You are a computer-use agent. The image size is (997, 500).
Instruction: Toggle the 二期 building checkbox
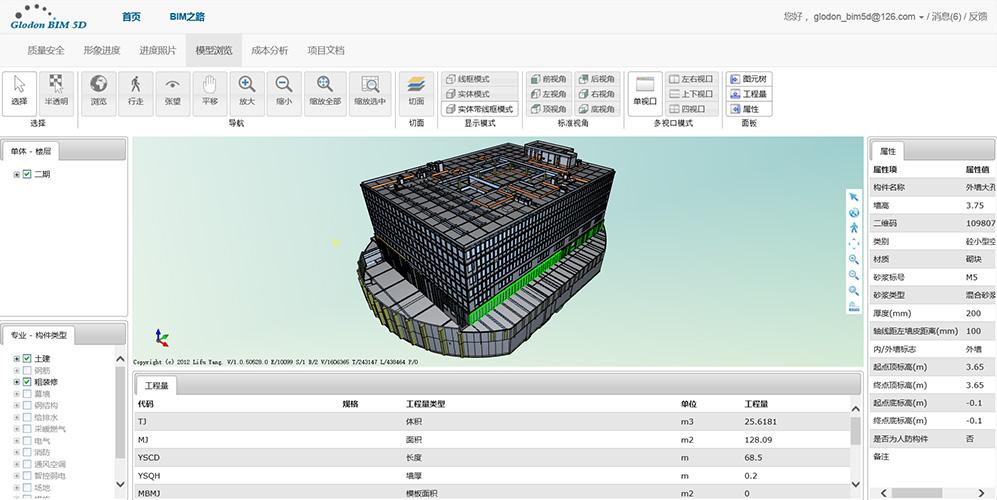(x=27, y=175)
